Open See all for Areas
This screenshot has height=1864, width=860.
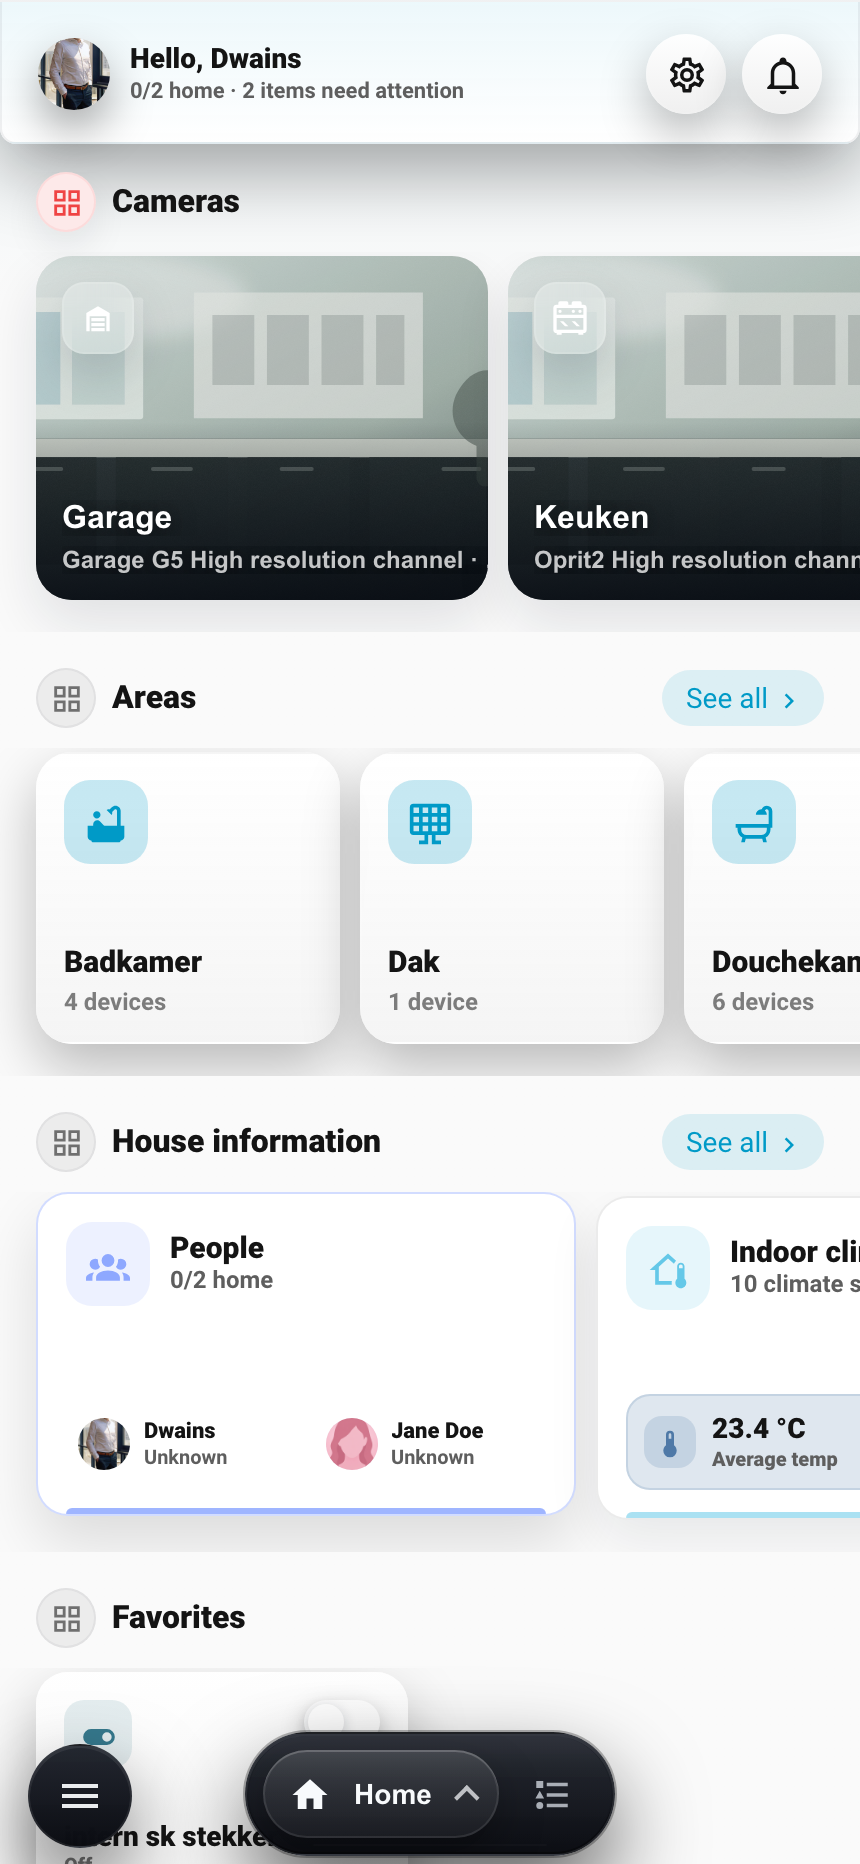point(742,698)
